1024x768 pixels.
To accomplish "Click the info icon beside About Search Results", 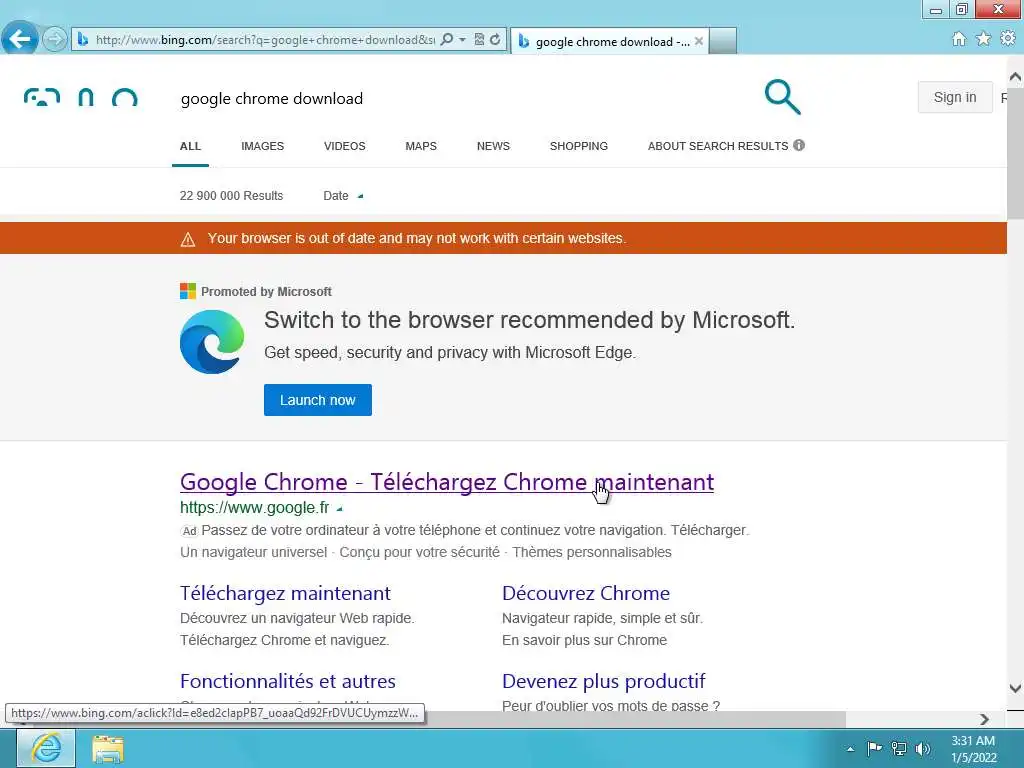I will point(799,145).
